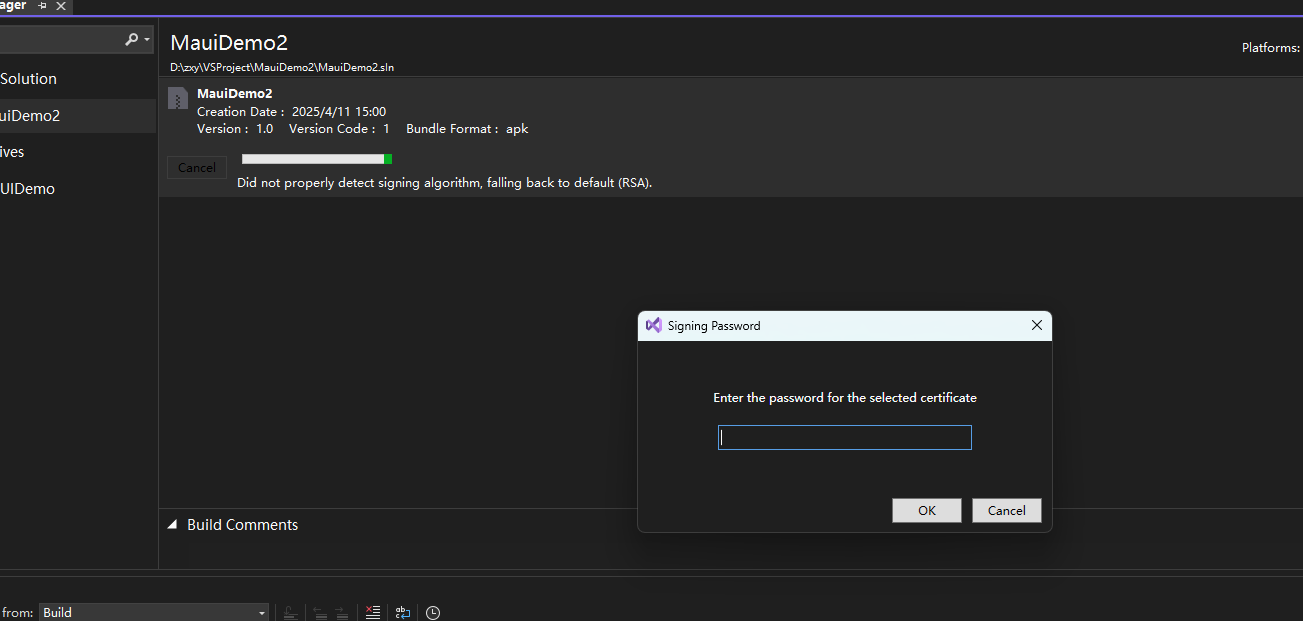Click Clear All output icon
The height and width of the screenshot is (621, 1303).
(x=373, y=612)
